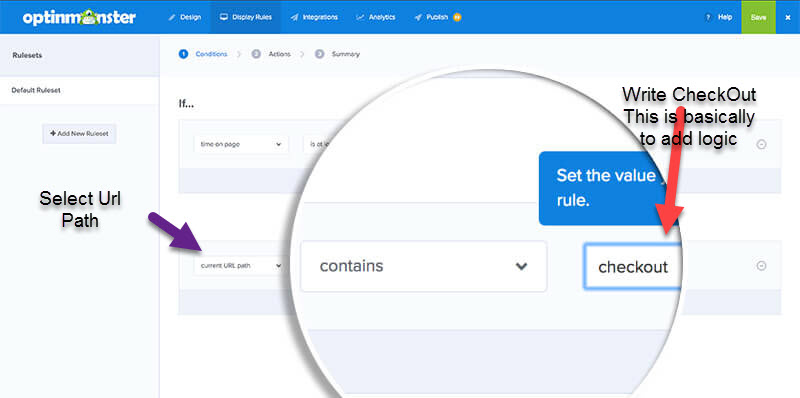The width and height of the screenshot is (800, 398).
Task: Click the Publish notification badge
Action: click(x=457, y=17)
